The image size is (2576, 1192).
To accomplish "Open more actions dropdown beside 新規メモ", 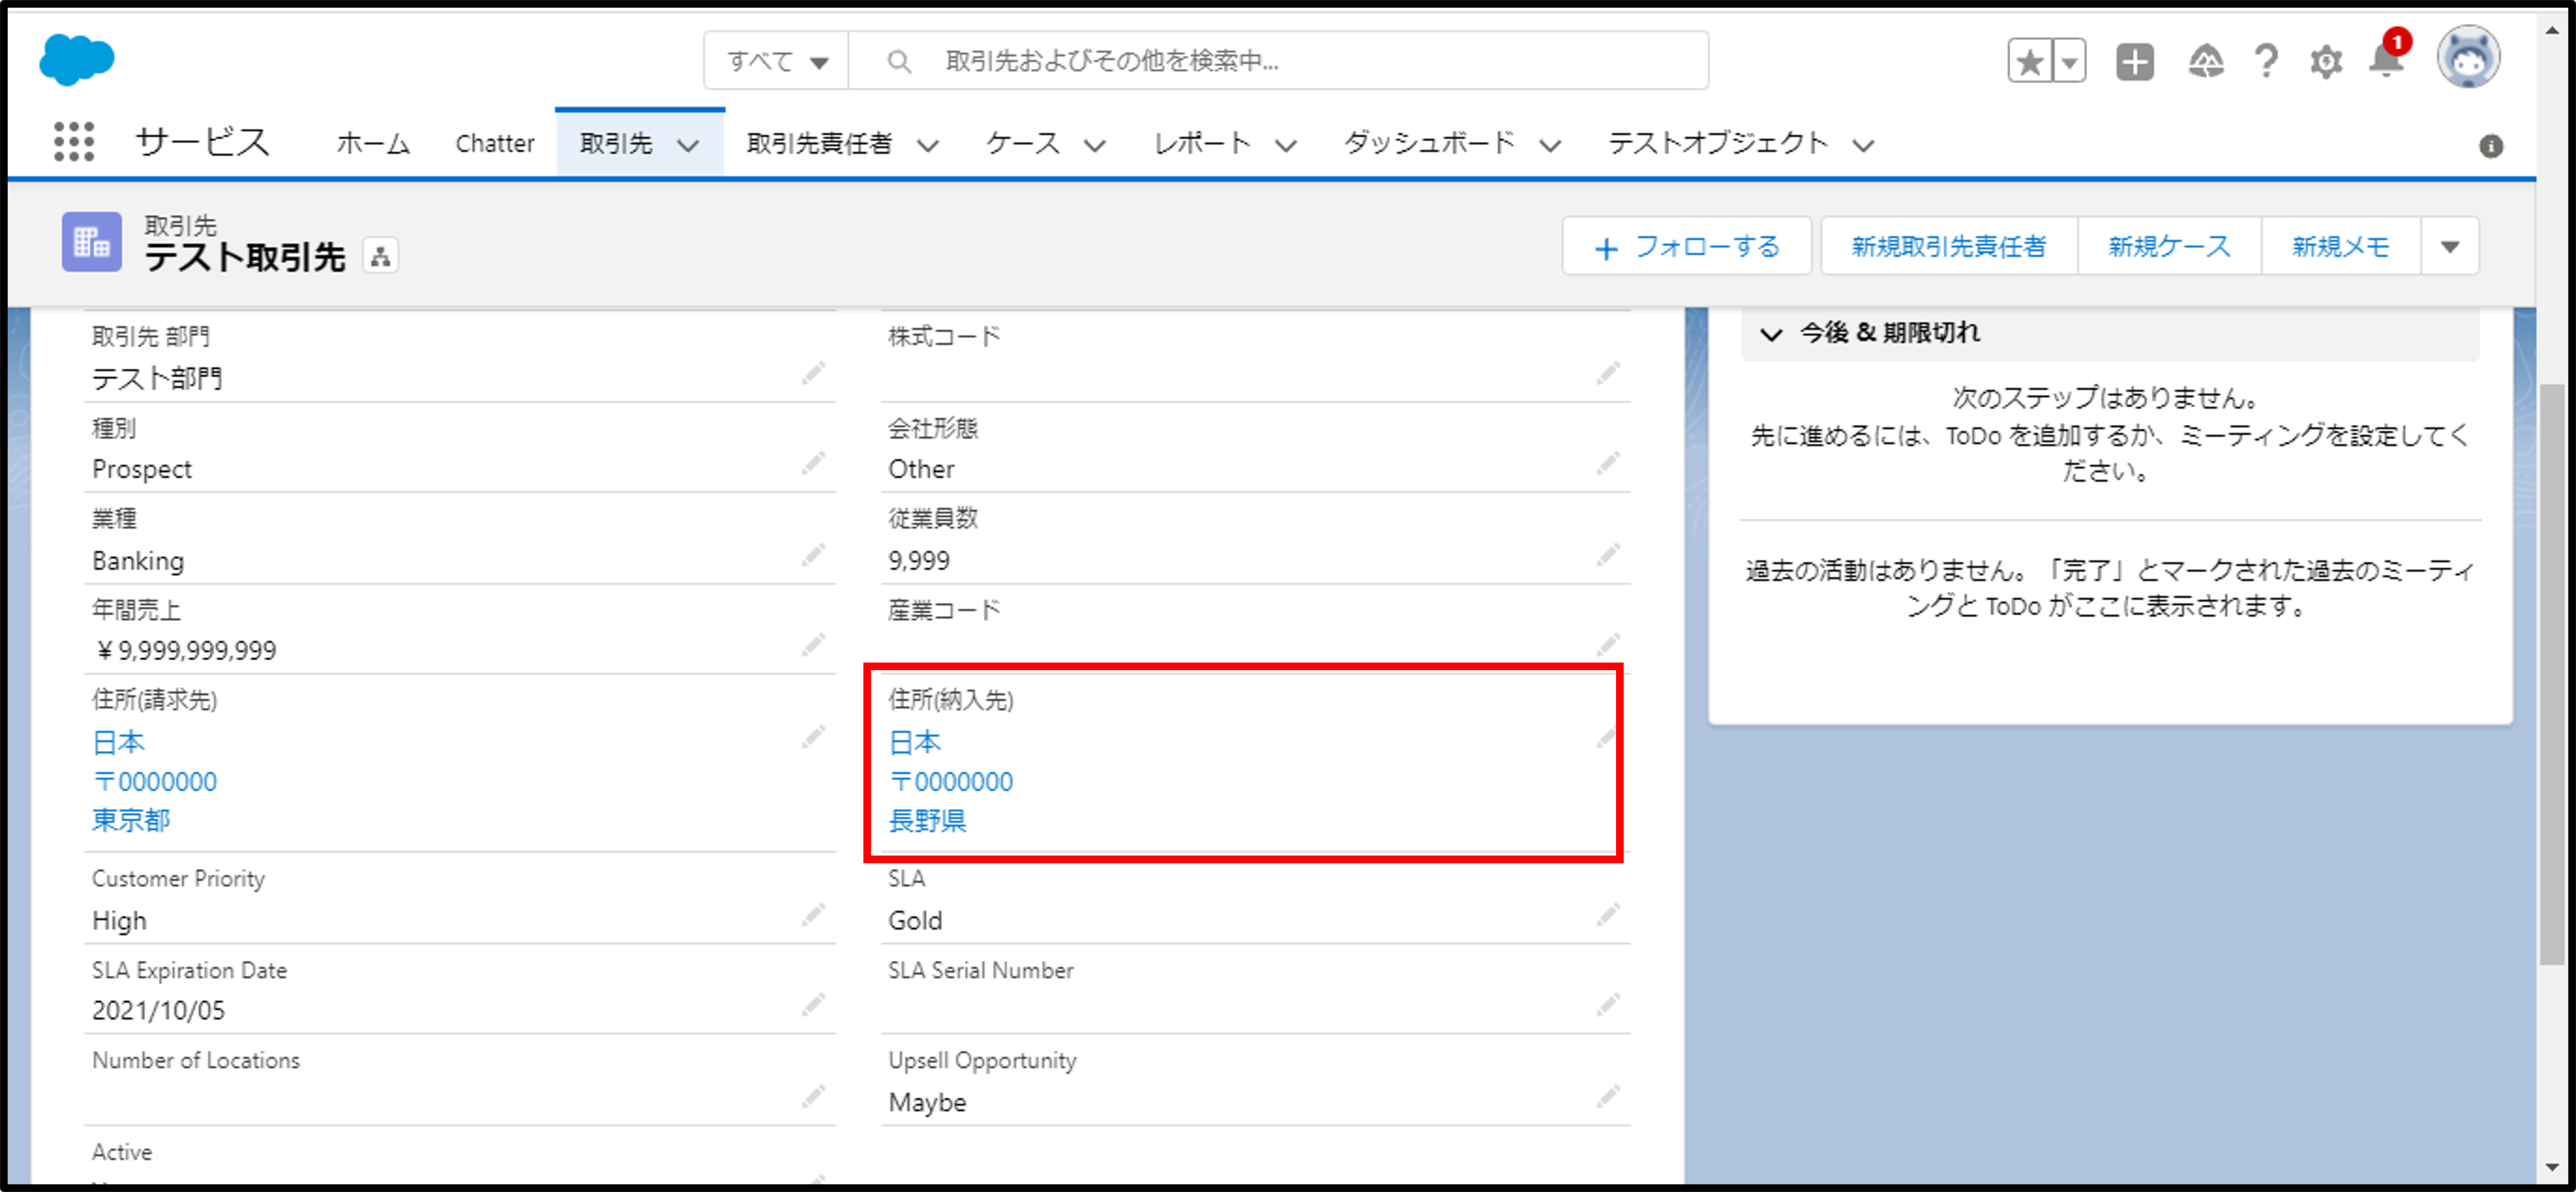I will [2449, 247].
